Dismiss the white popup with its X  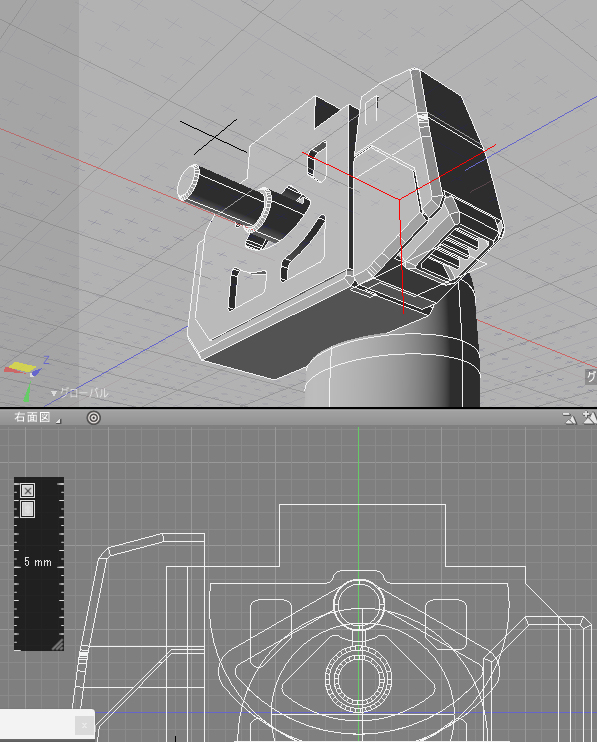tap(84, 725)
